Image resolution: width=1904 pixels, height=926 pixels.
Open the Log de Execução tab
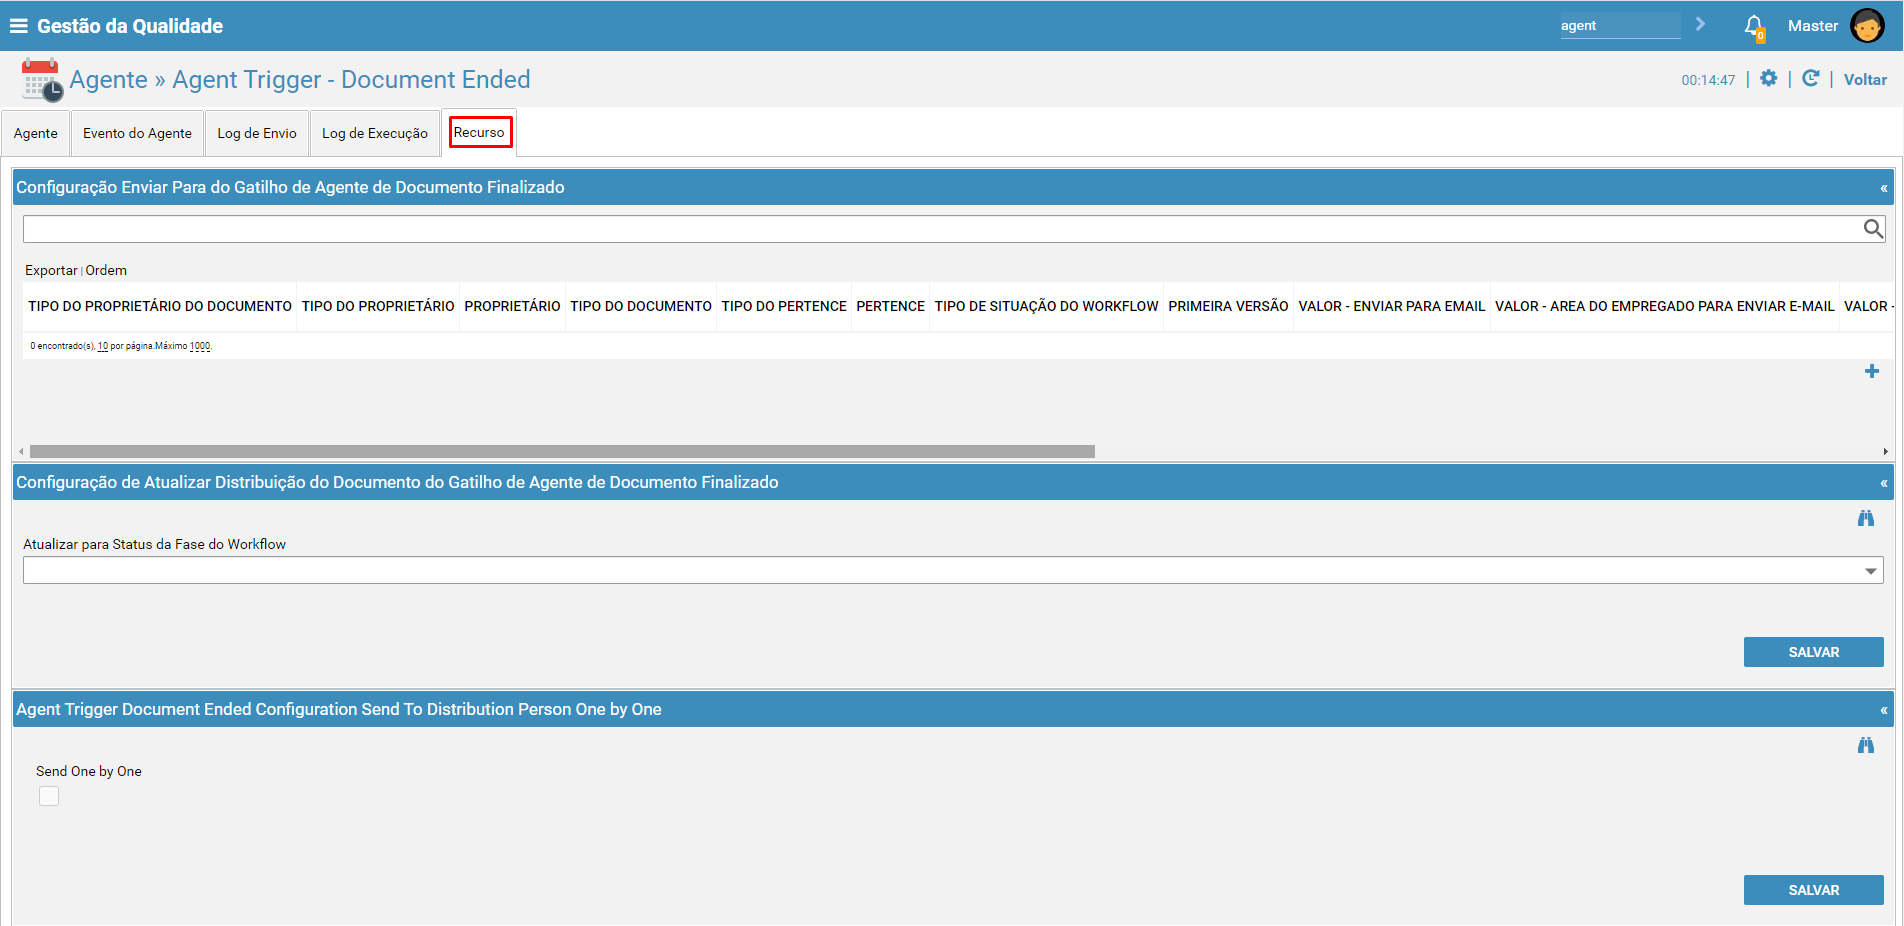[375, 133]
